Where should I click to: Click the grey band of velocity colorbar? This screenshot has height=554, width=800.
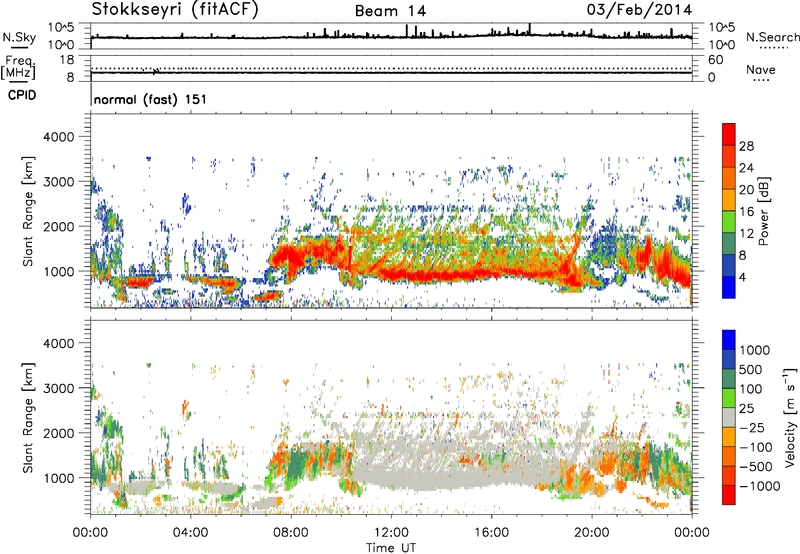[729, 418]
